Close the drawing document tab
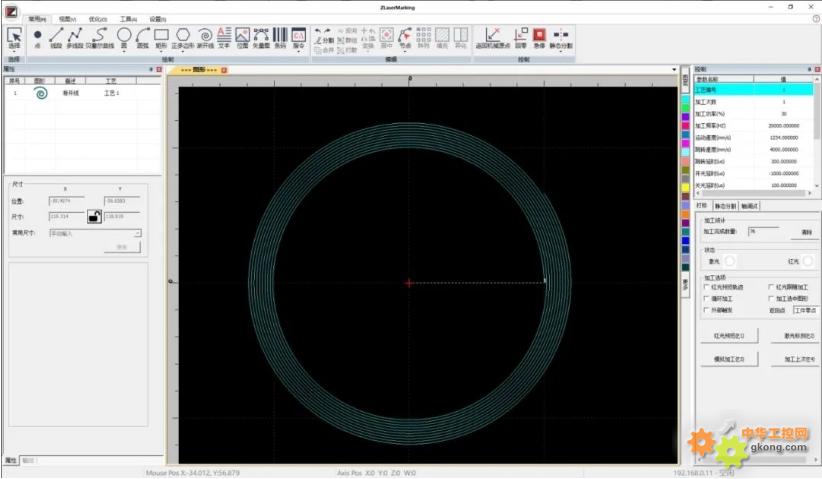 click(x=224, y=70)
